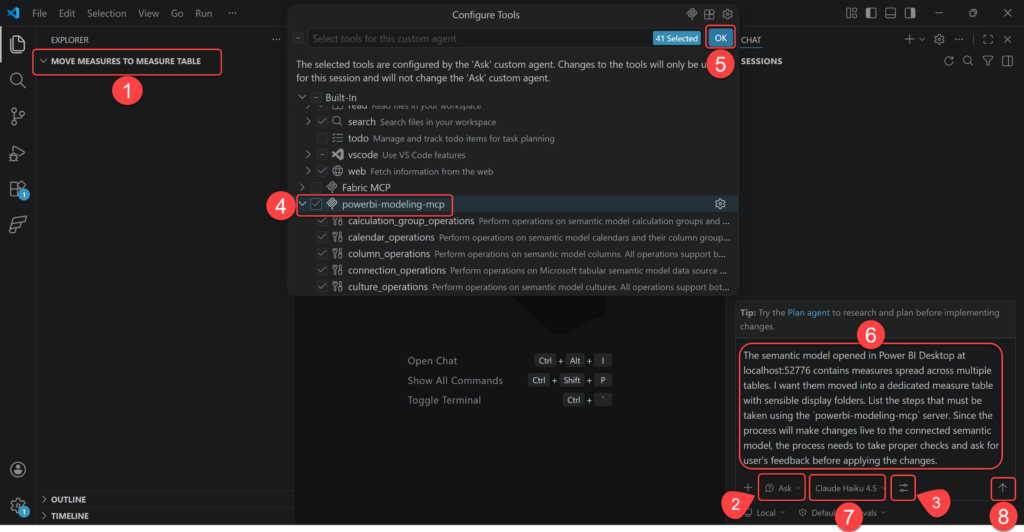This screenshot has height=532, width=1024.
Task: Uncheck calculation_group_operations checkbox
Action: [322, 221]
